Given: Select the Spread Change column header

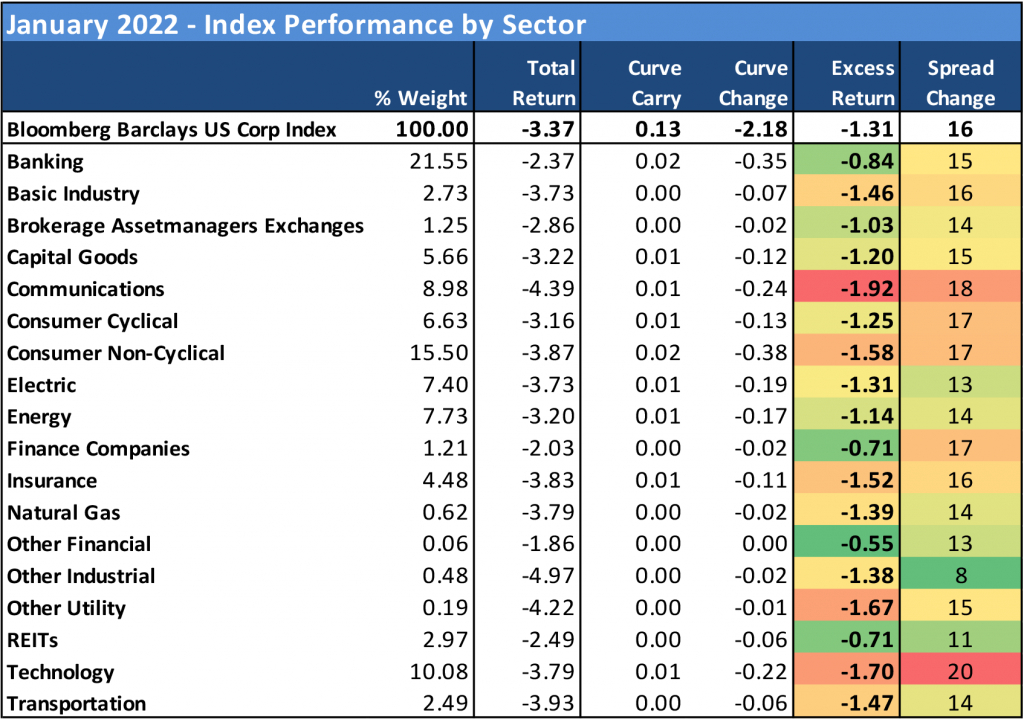Looking at the screenshot, I should 960,83.
